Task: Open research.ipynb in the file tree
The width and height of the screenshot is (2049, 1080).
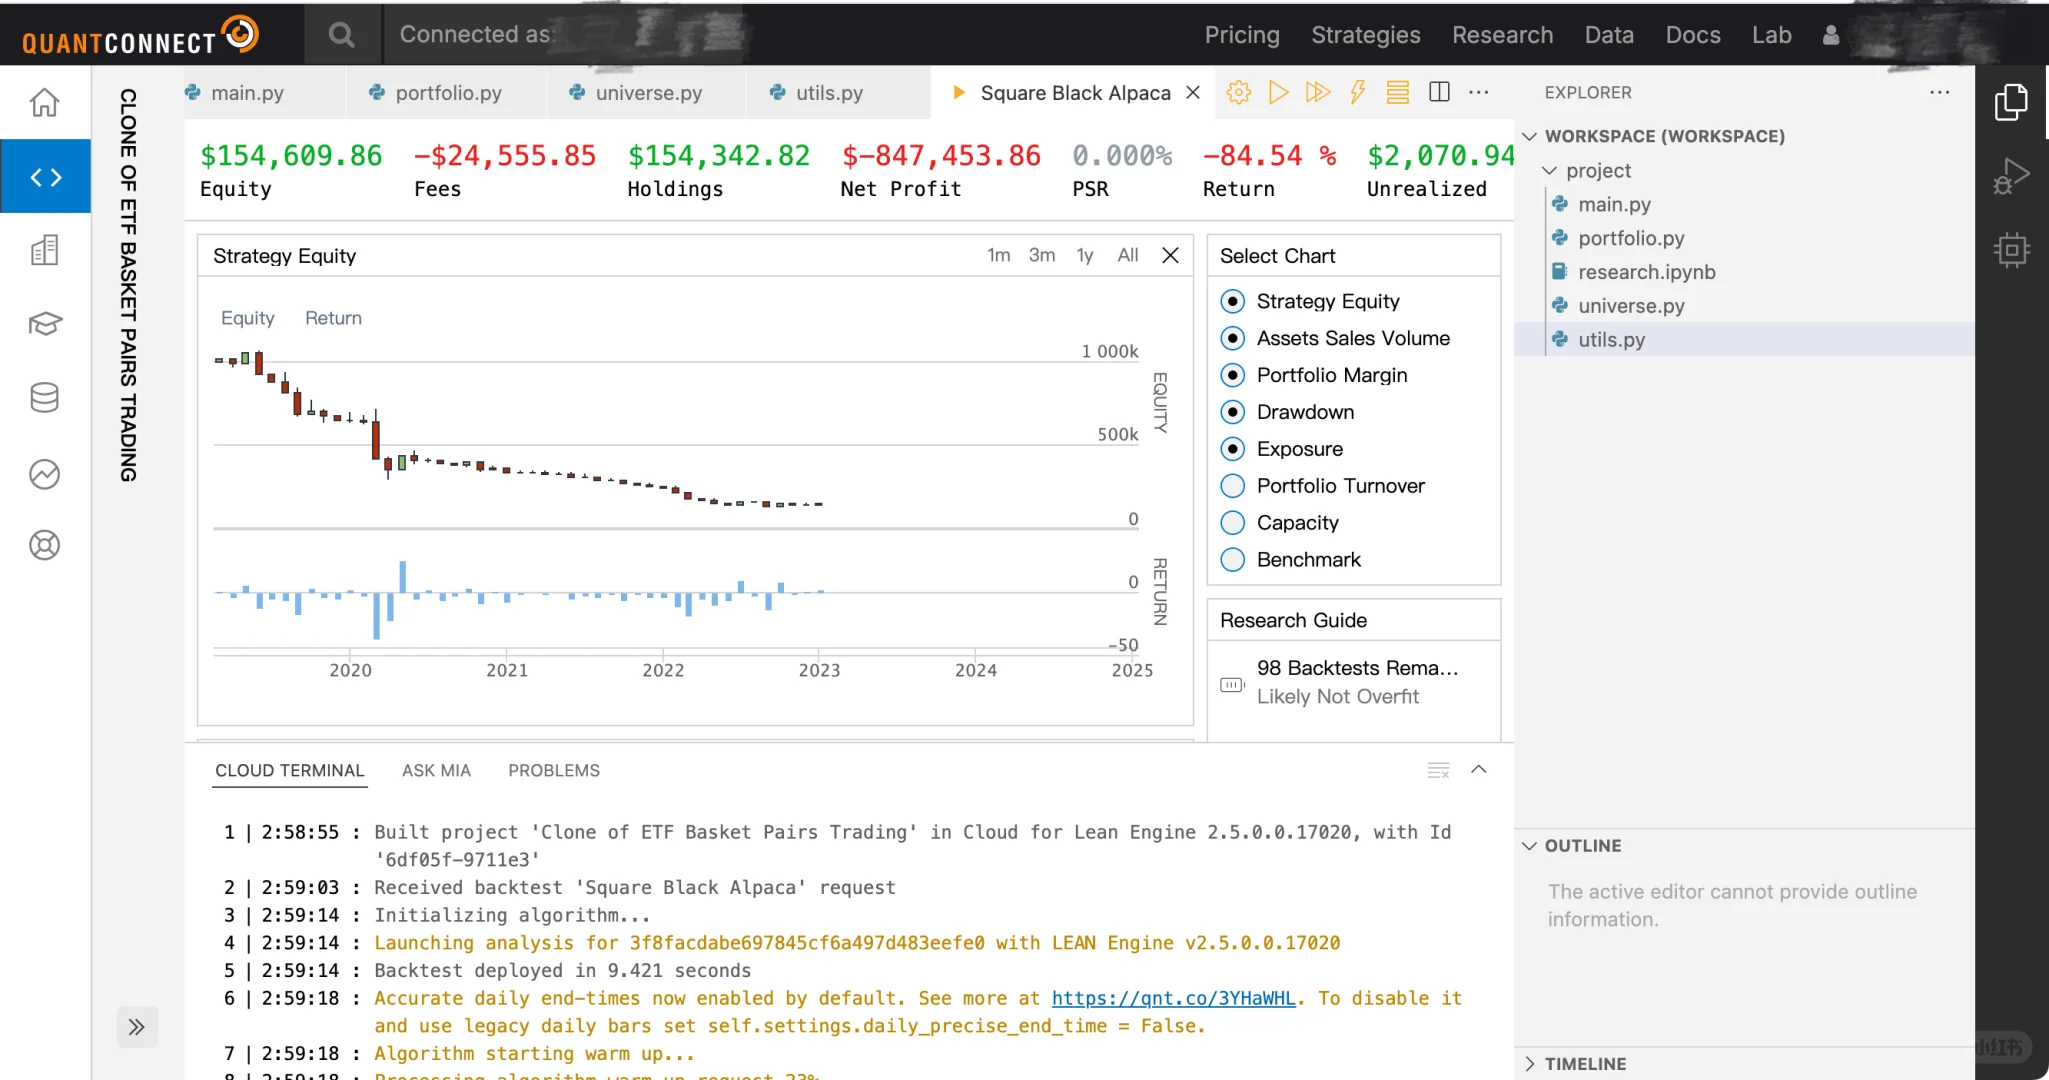Action: [x=1646, y=272]
